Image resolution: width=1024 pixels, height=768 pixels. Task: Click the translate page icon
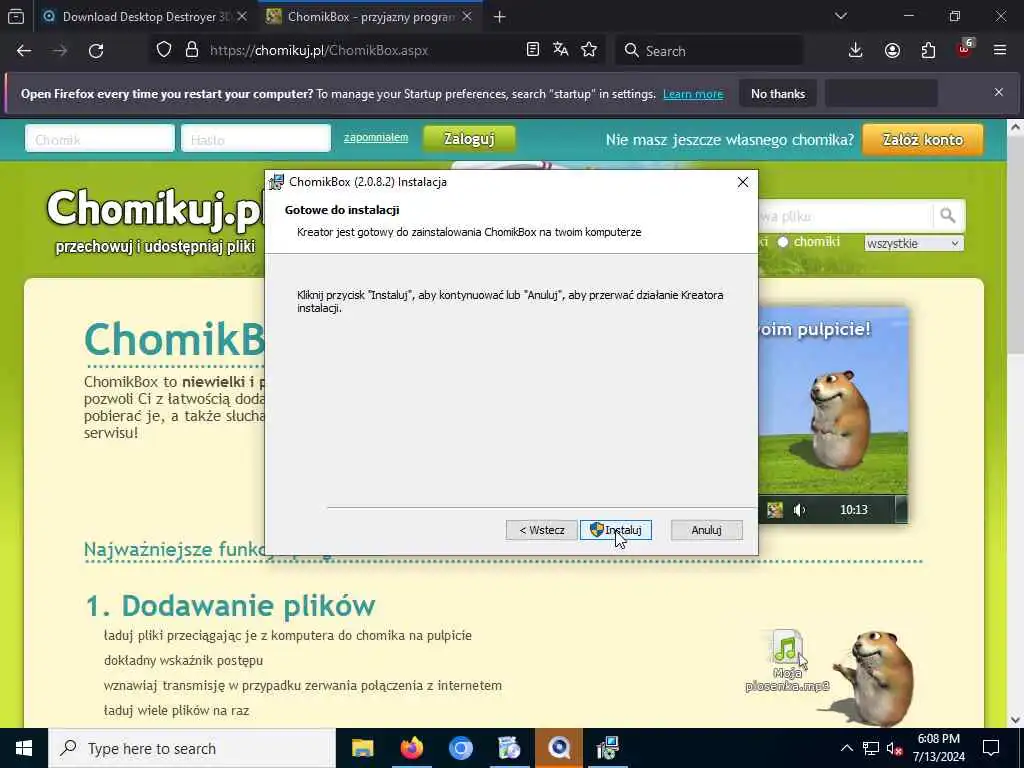coord(560,50)
